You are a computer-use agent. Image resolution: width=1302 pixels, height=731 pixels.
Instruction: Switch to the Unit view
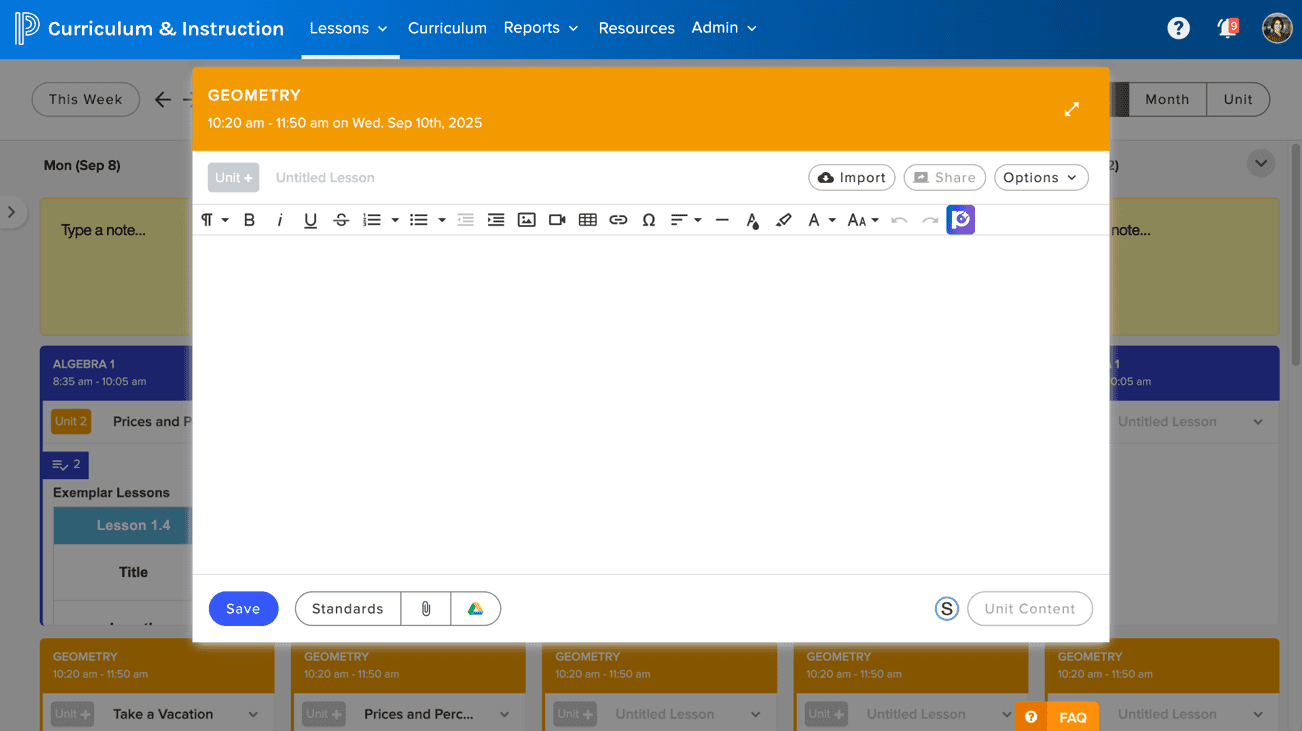click(x=1238, y=99)
